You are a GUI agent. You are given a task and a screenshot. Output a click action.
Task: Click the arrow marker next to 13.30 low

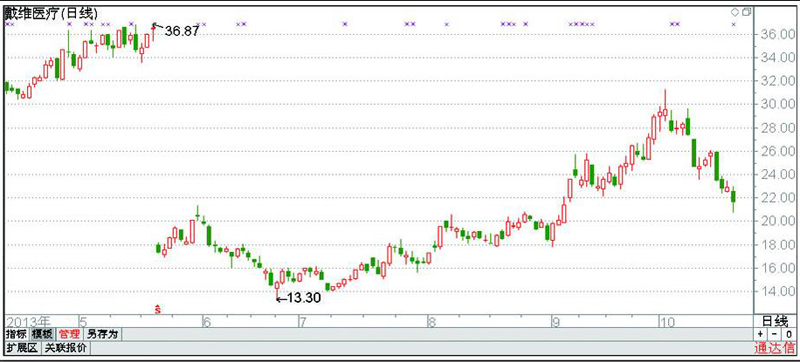(281, 299)
